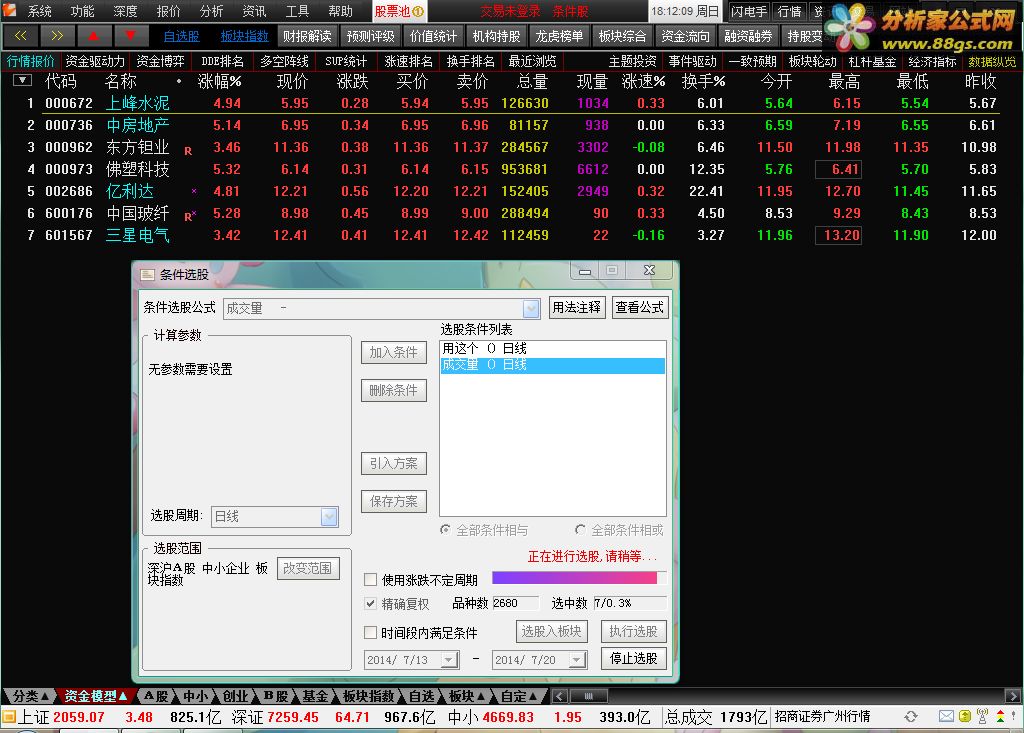The image size is (1024, 733).
Task: Switch to the 创业 bottom tab
Action: [235, 696]
